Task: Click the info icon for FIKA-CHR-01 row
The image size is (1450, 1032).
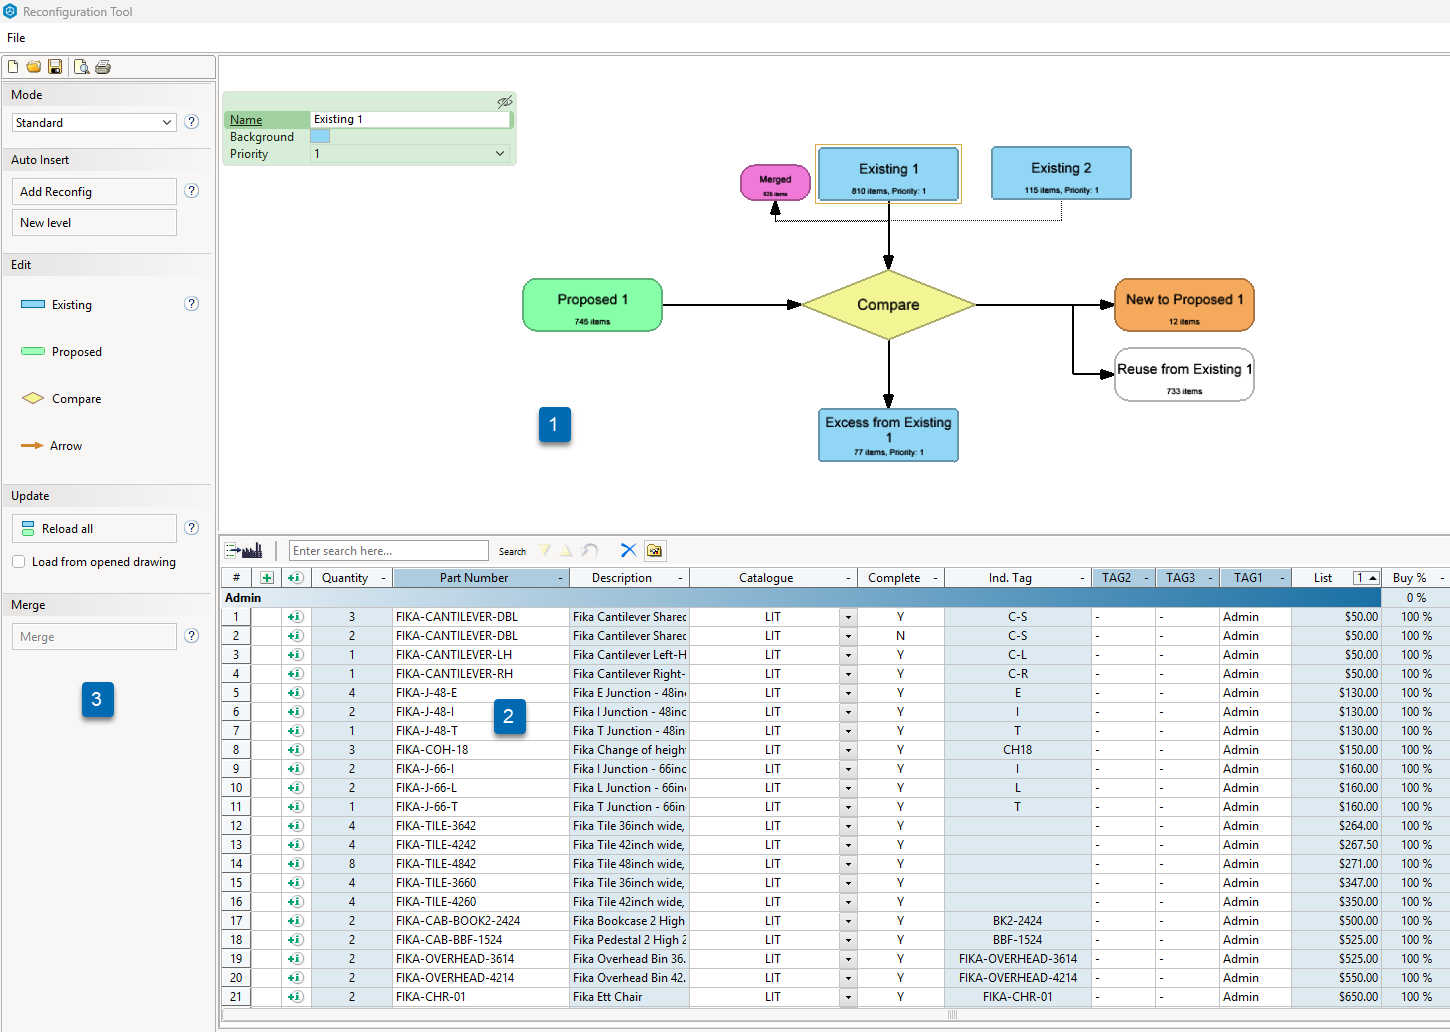Action: 295,997
